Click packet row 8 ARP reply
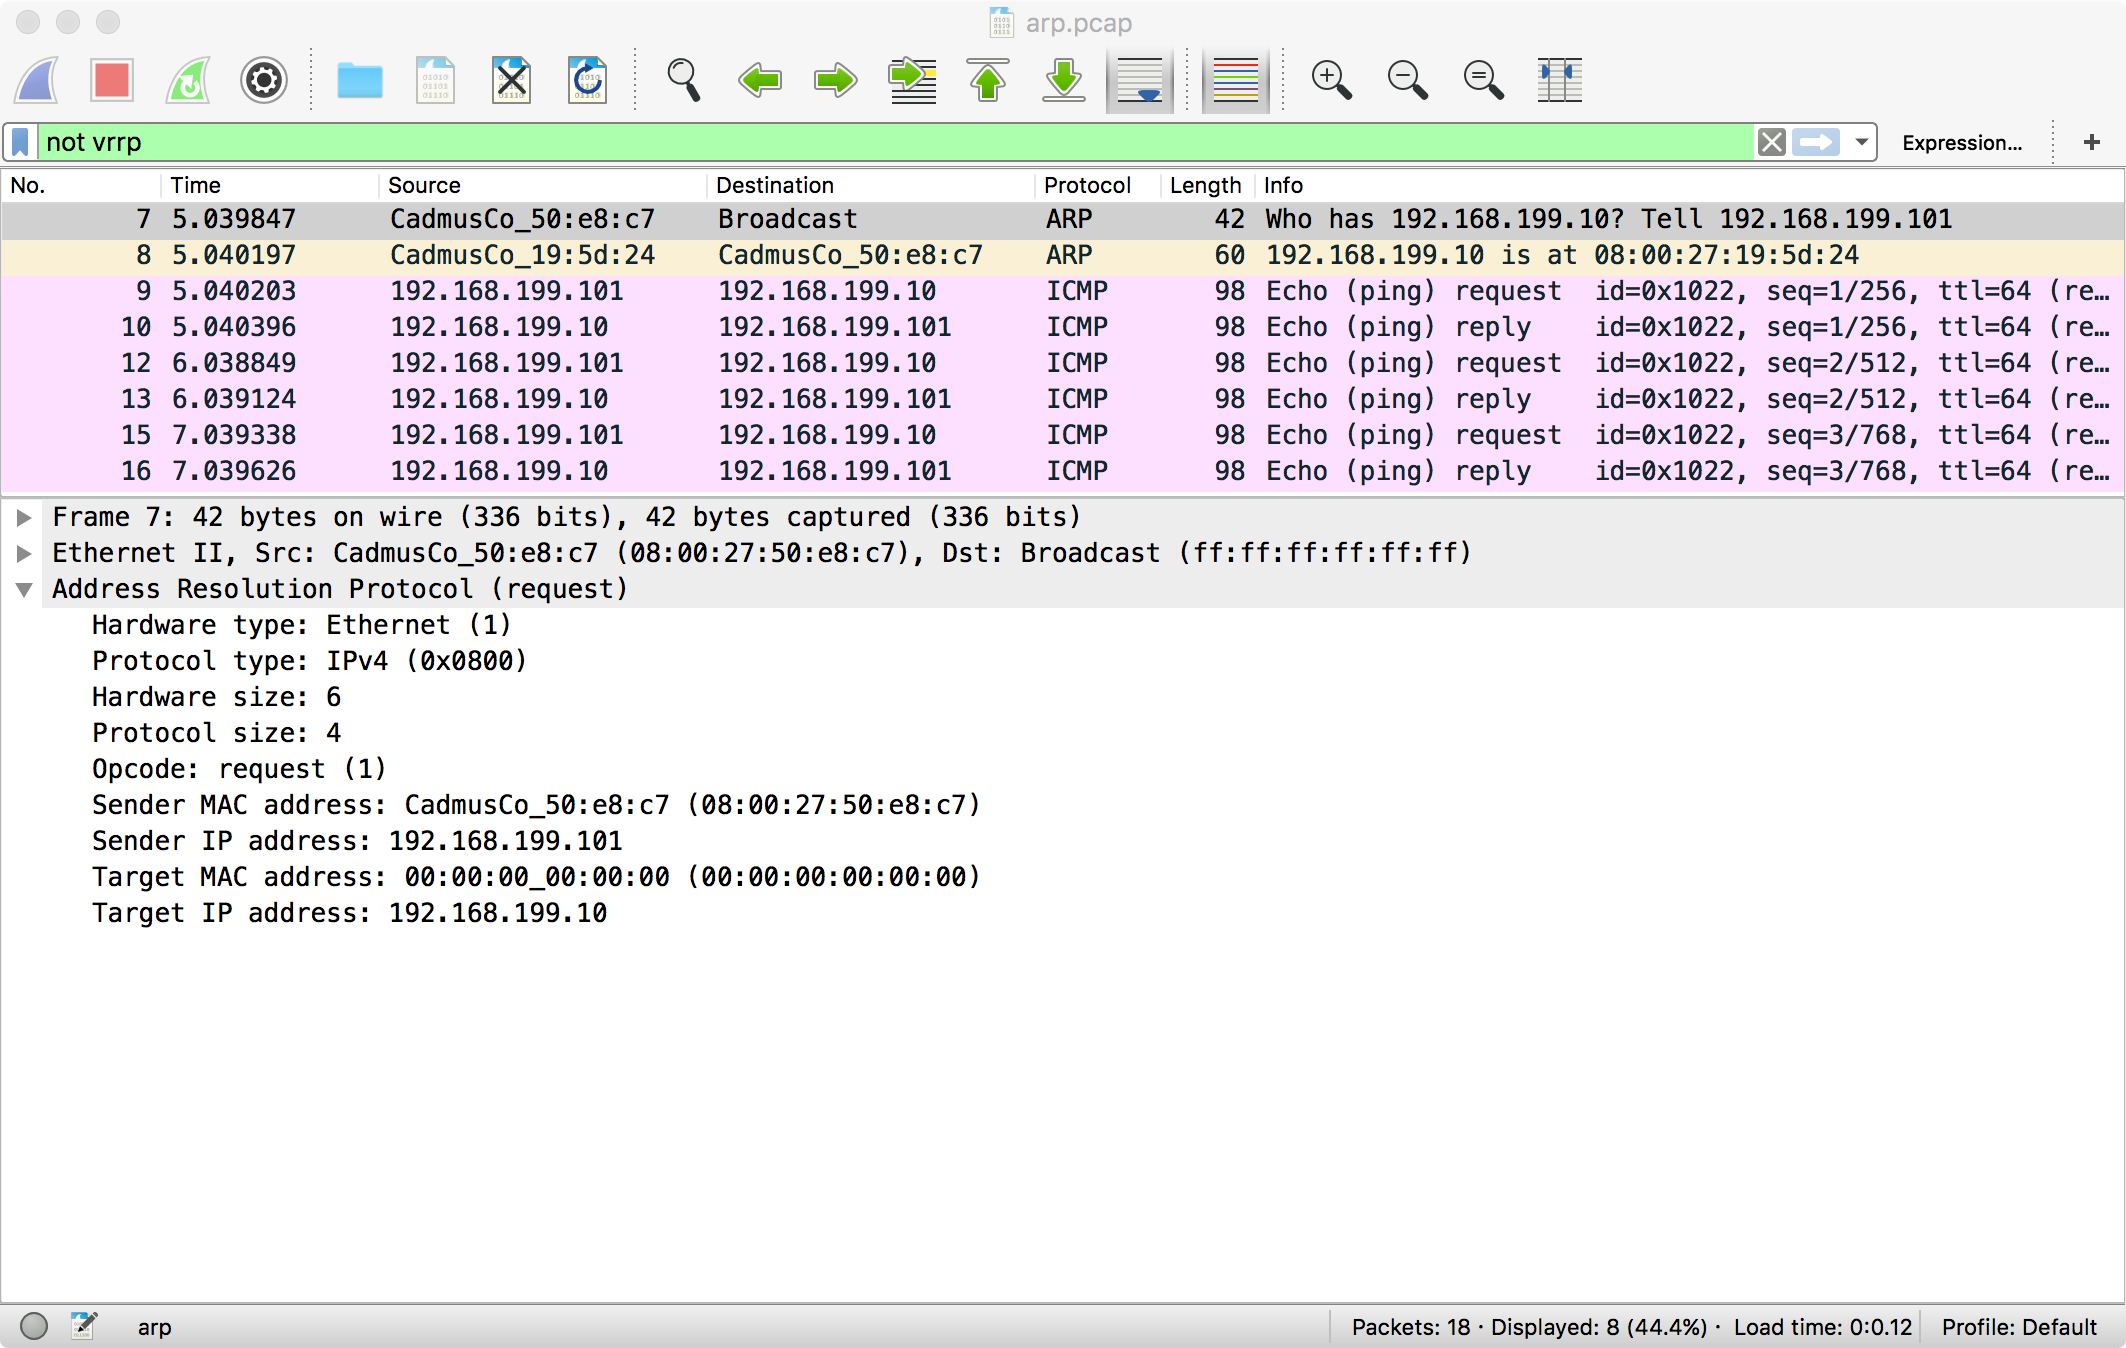 pyautogui.click(x=1063, y=256)
